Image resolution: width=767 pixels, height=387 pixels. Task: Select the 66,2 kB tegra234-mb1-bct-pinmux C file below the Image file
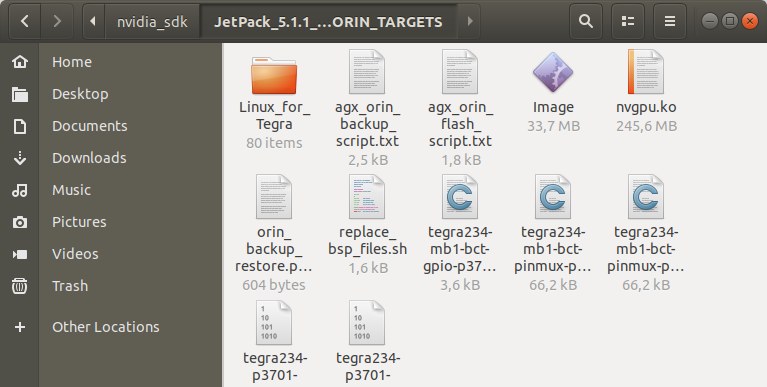pyautogui.click(x=553, y=197)
